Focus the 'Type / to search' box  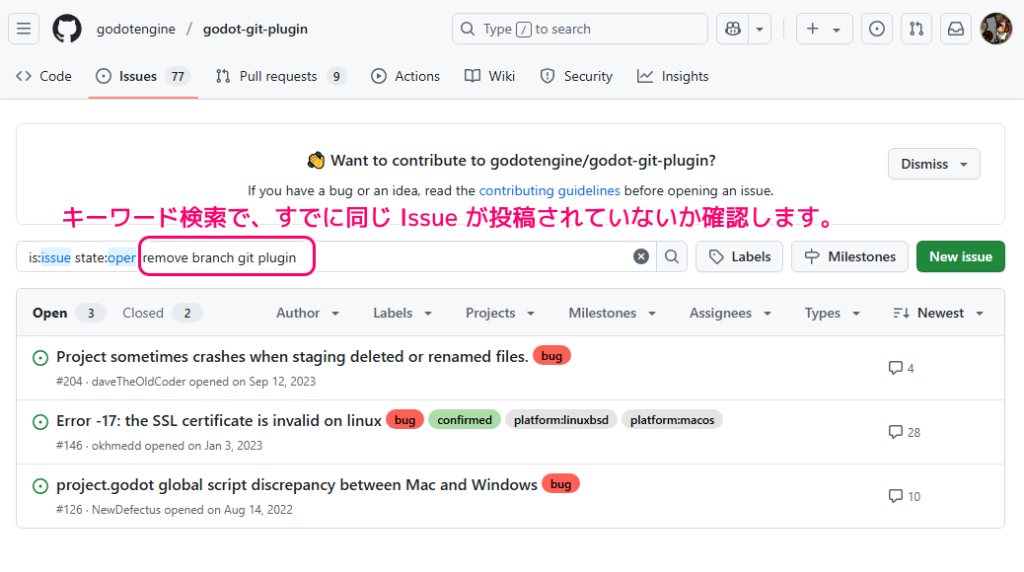580,29
